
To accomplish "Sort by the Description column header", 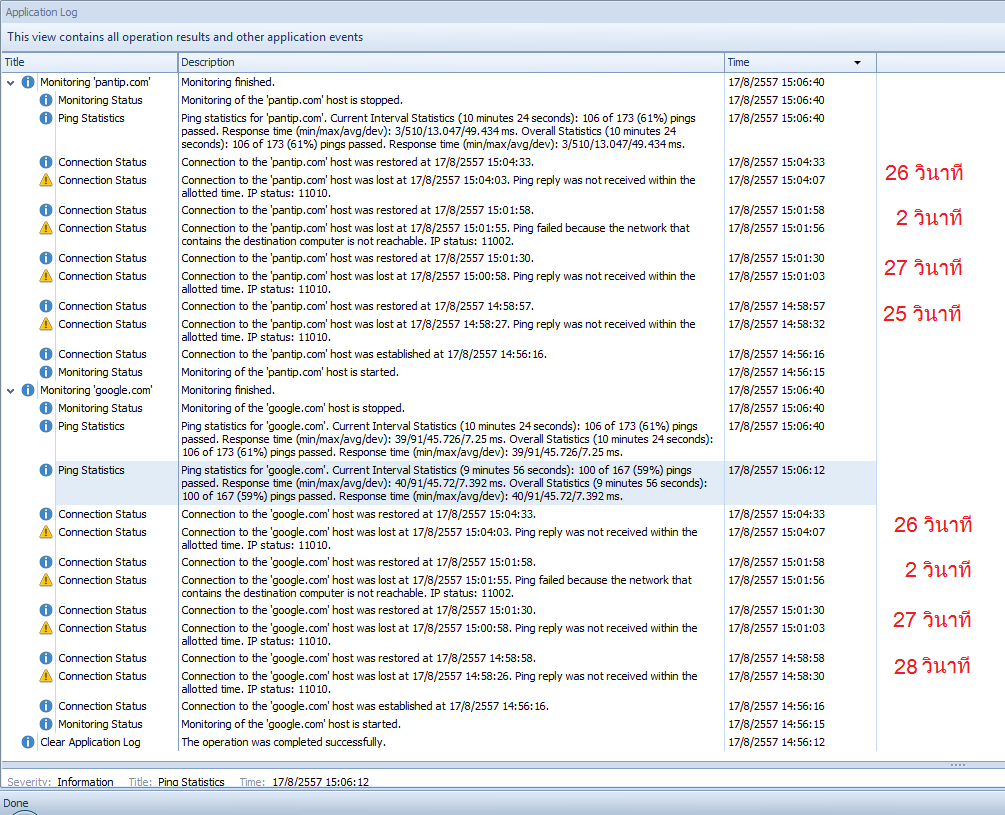I will 451,62.
